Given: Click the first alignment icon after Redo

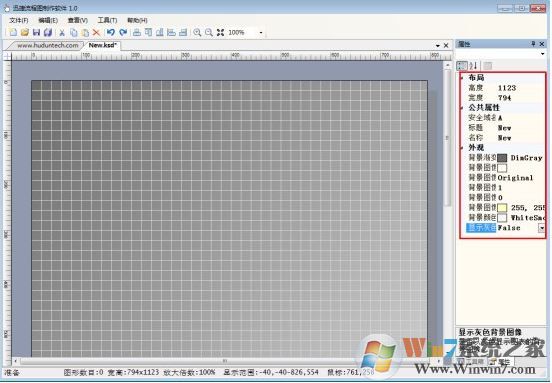Looking at the screenshot, I should tap(137, 33).
